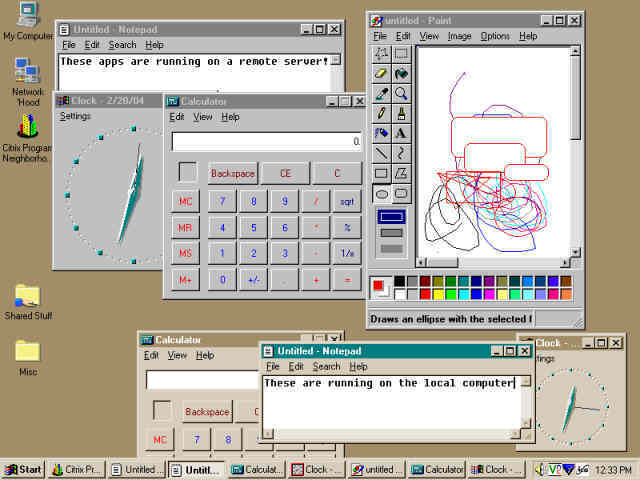Select the Free-Form Select tool in Paint

[x=381, y=54]
